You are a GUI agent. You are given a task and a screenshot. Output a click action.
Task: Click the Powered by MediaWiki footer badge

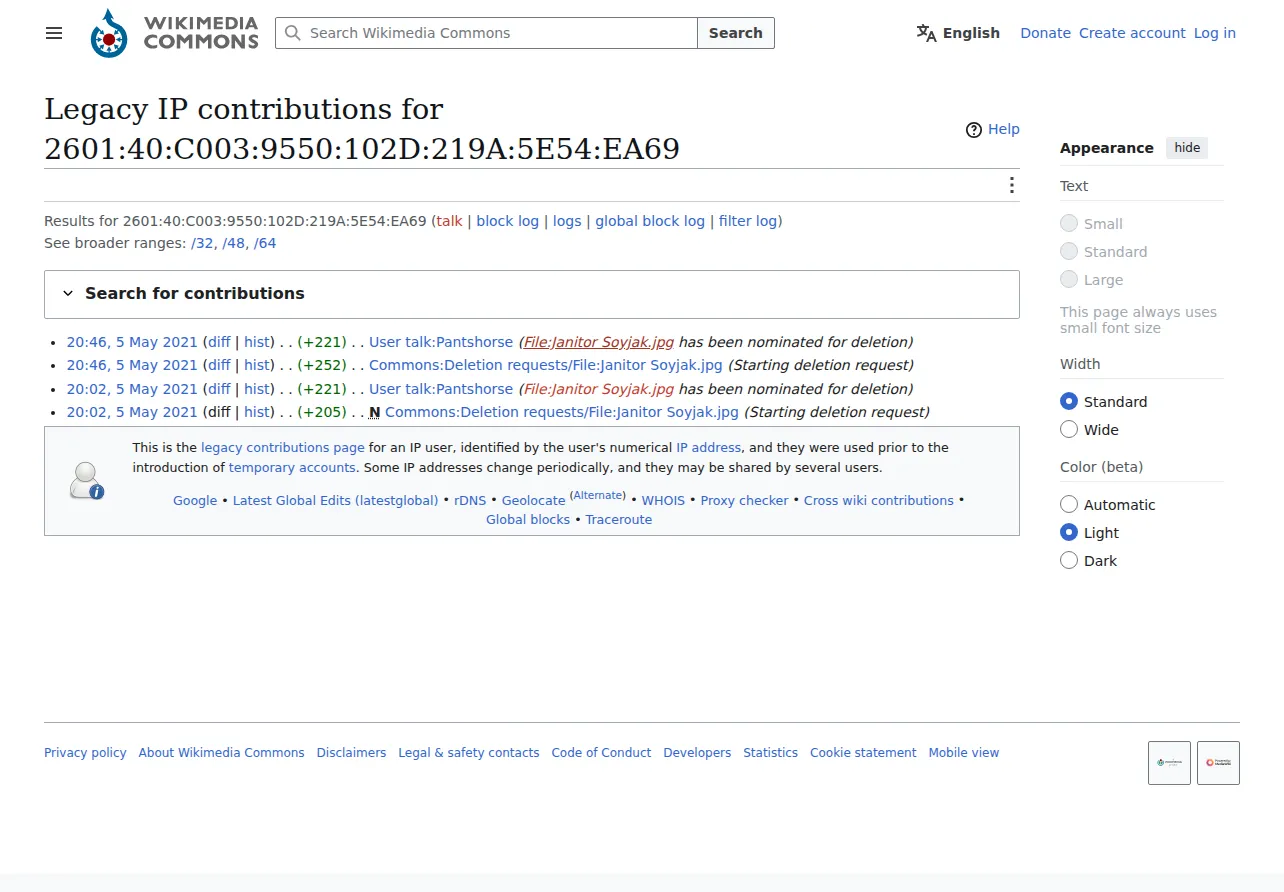point(1218,762)
